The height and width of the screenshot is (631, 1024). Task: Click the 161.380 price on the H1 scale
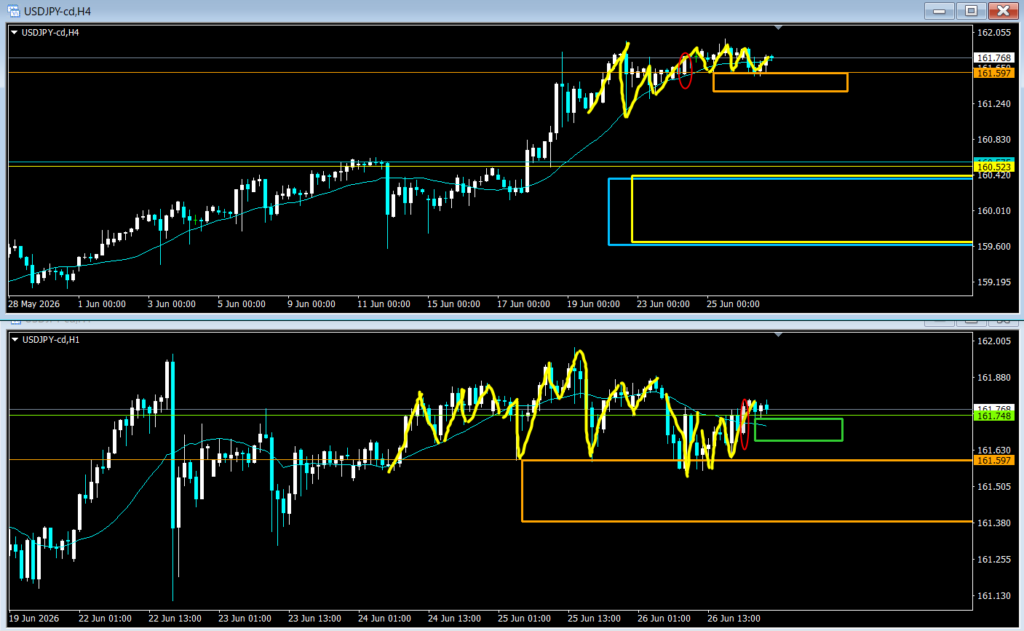pyautogui.click(x=994, y=523)
